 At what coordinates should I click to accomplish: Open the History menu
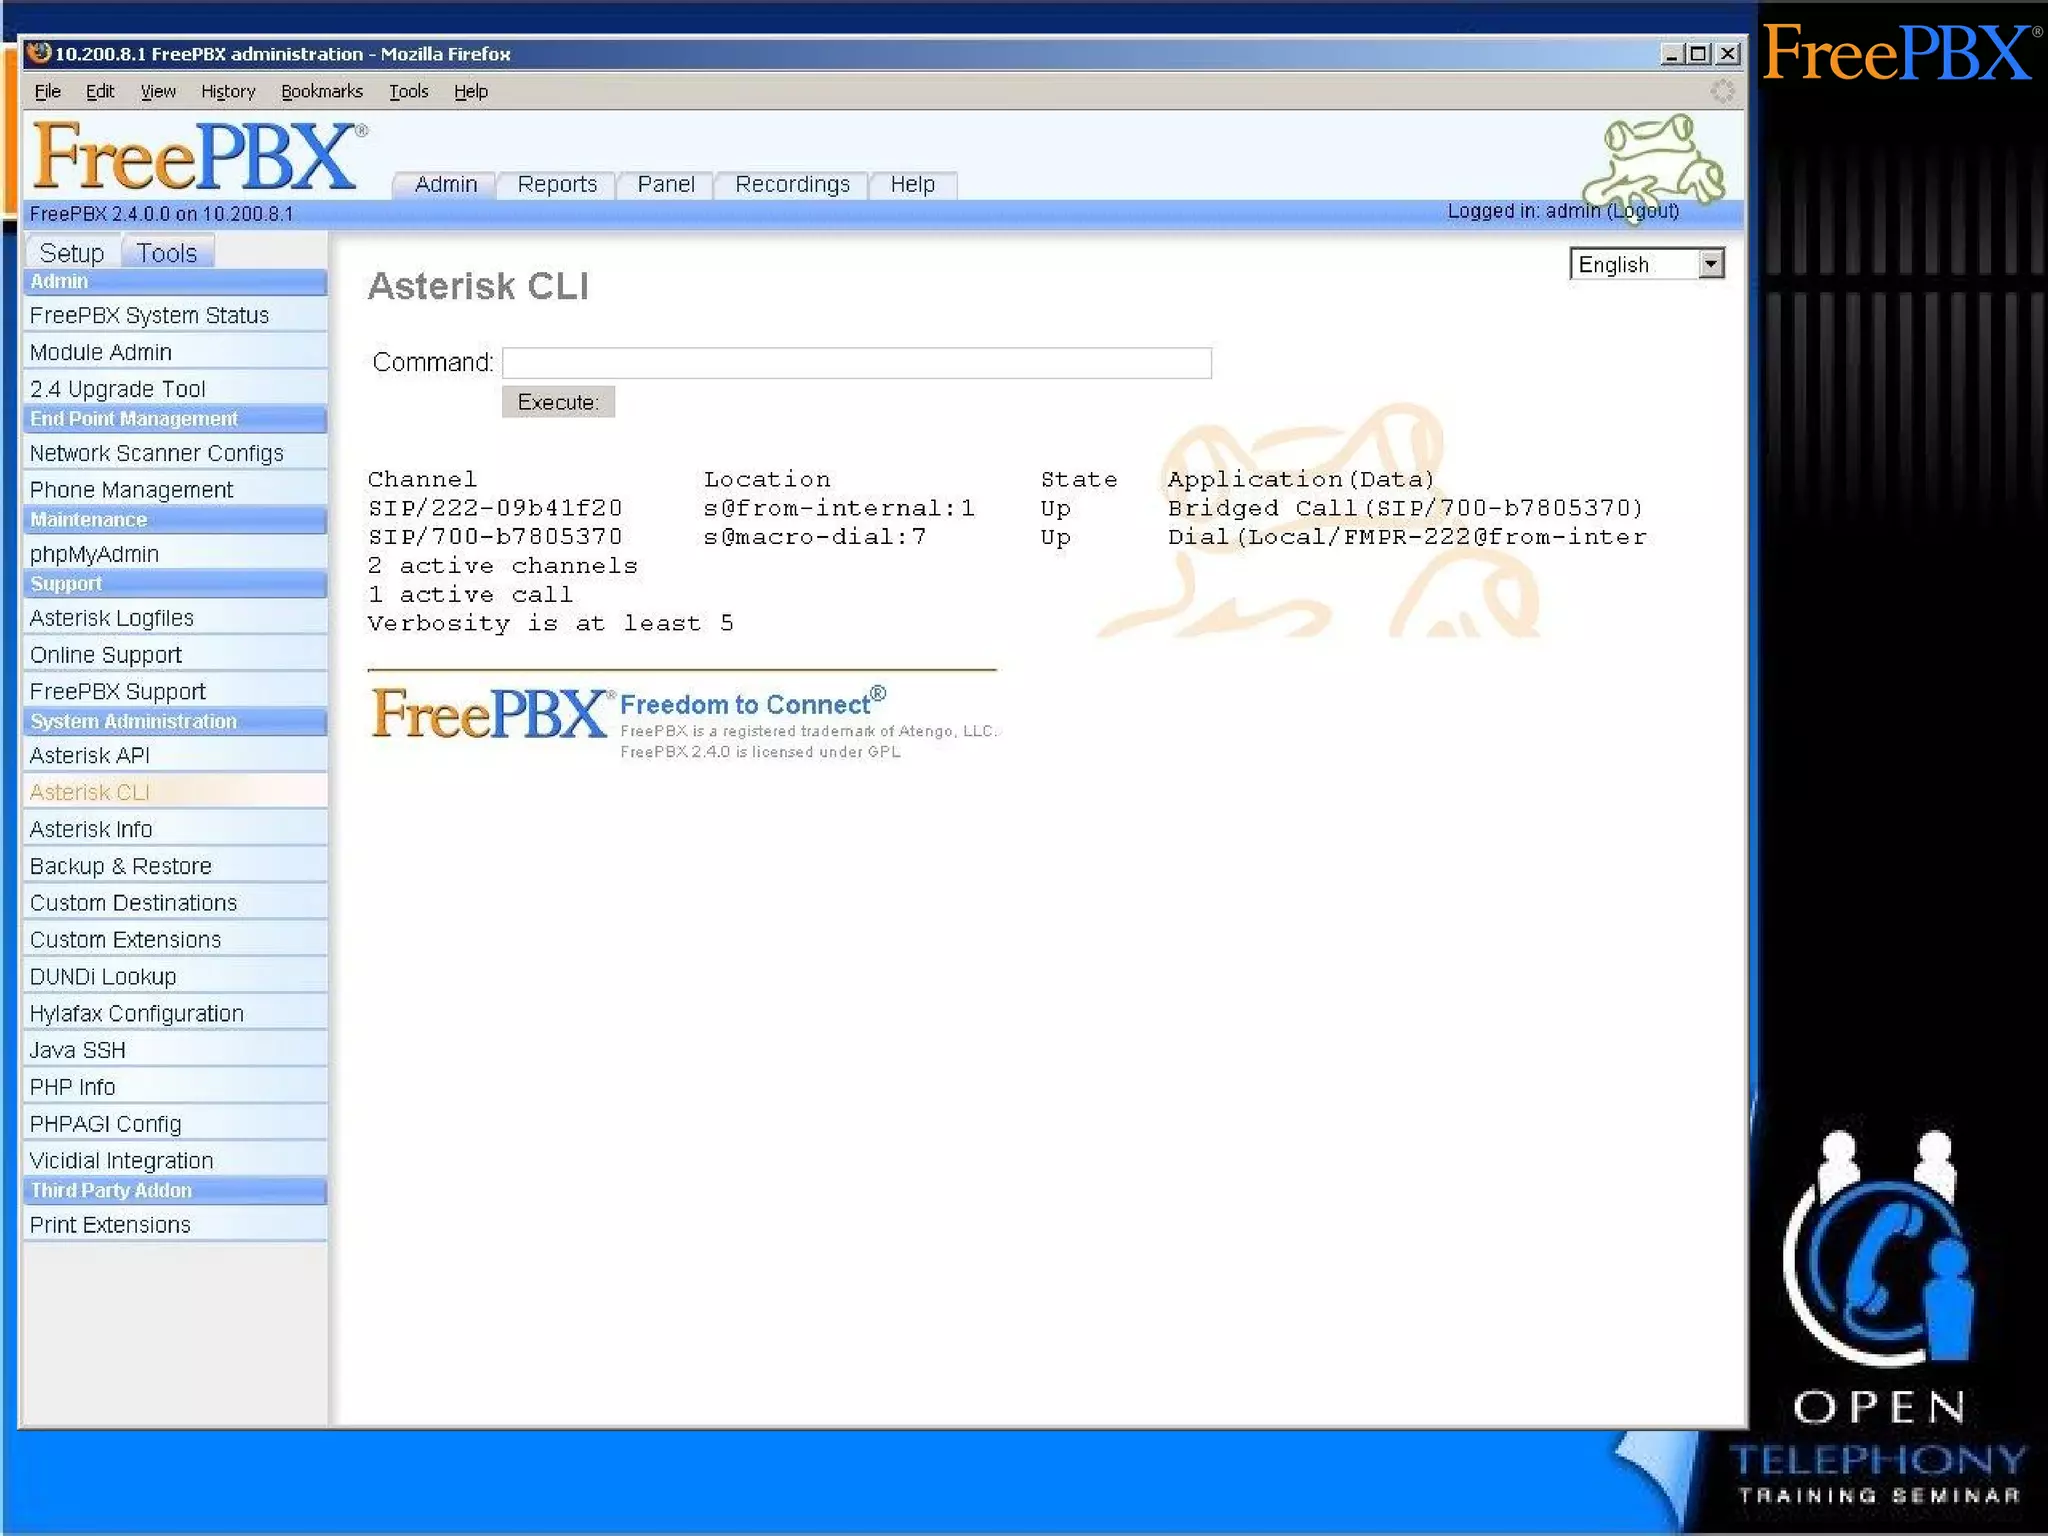pos(228,92)
